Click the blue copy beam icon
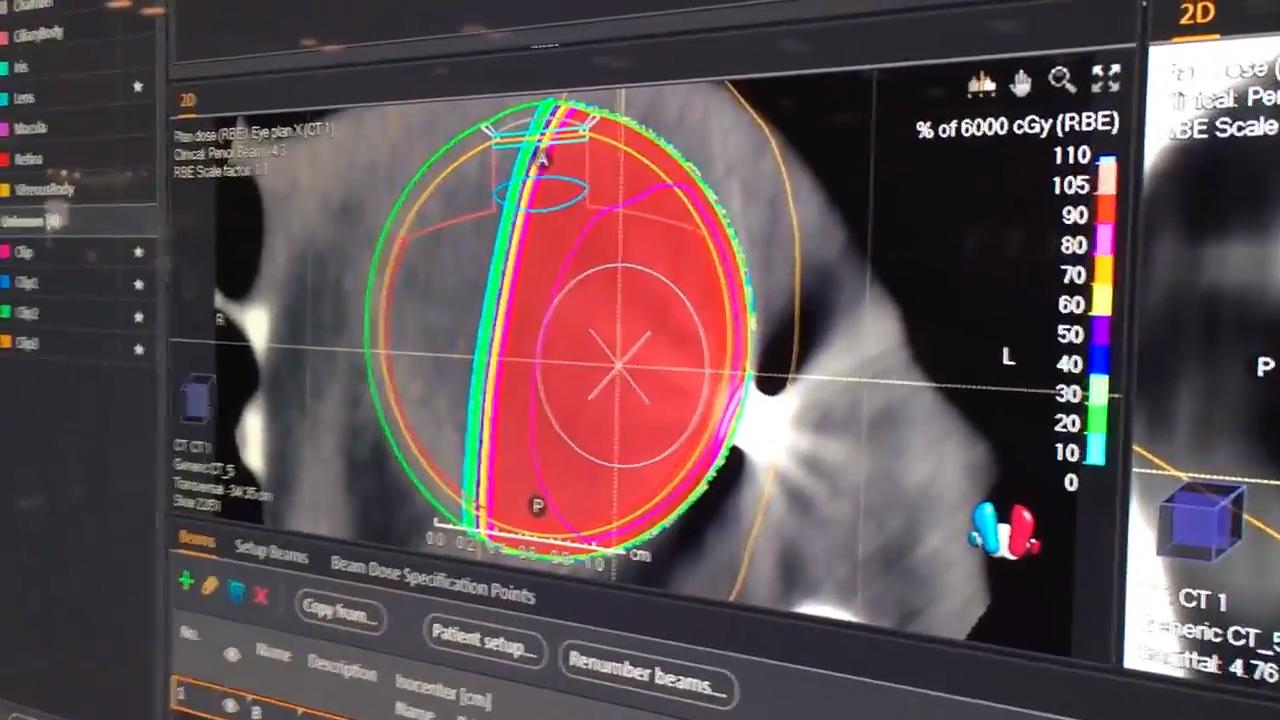This screenshot has width=1280, height=720. [236, 591]
